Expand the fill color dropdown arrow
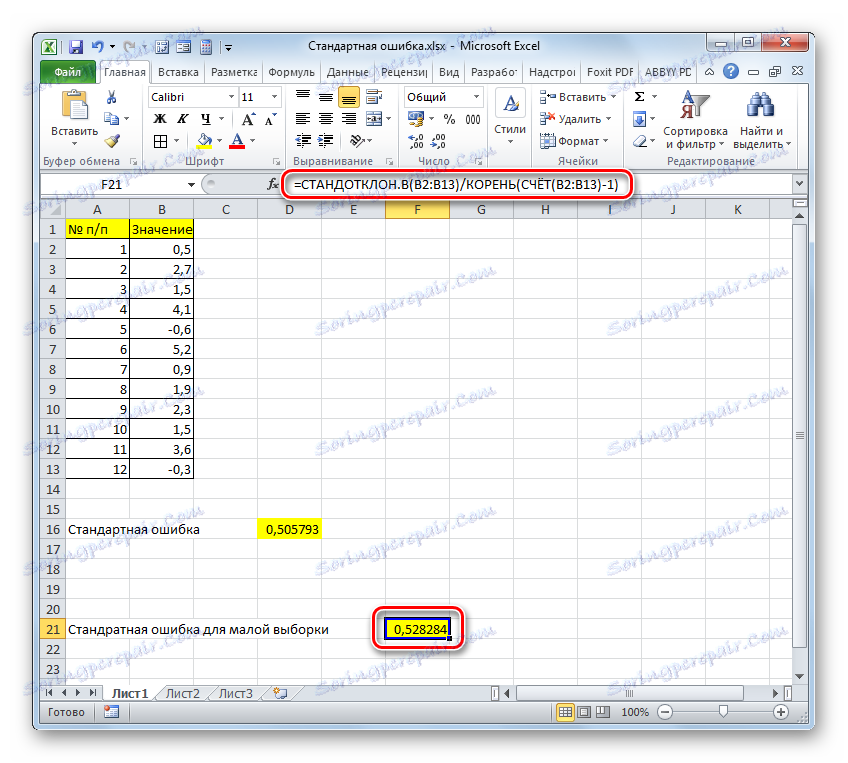 pyautogui.click(x=218, y=140)
